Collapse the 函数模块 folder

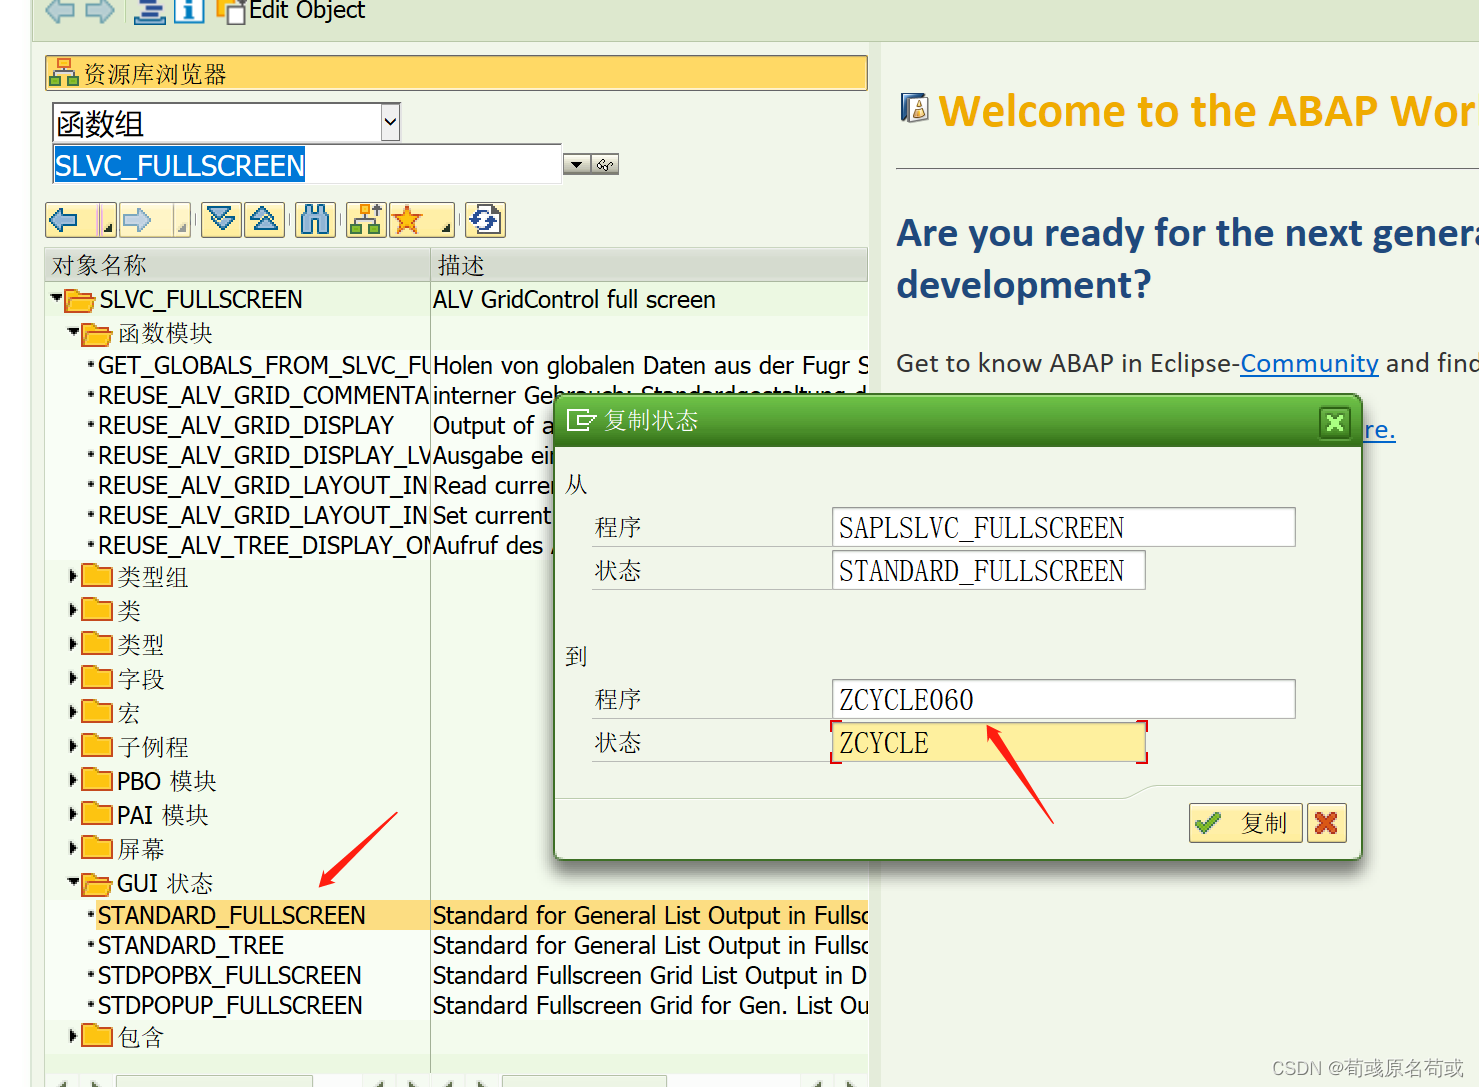pyautogui.click(x=73, y=333)
